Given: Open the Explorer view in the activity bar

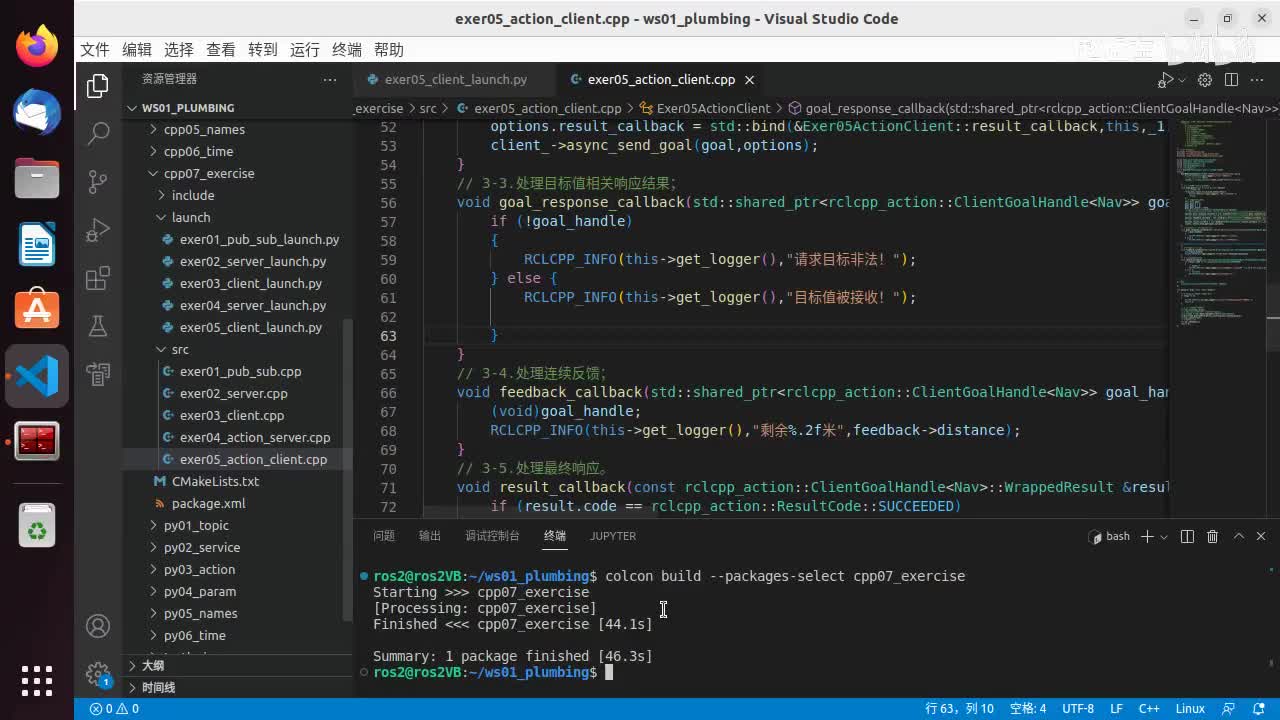Looking at the screenshot, I should click(98, 86).
